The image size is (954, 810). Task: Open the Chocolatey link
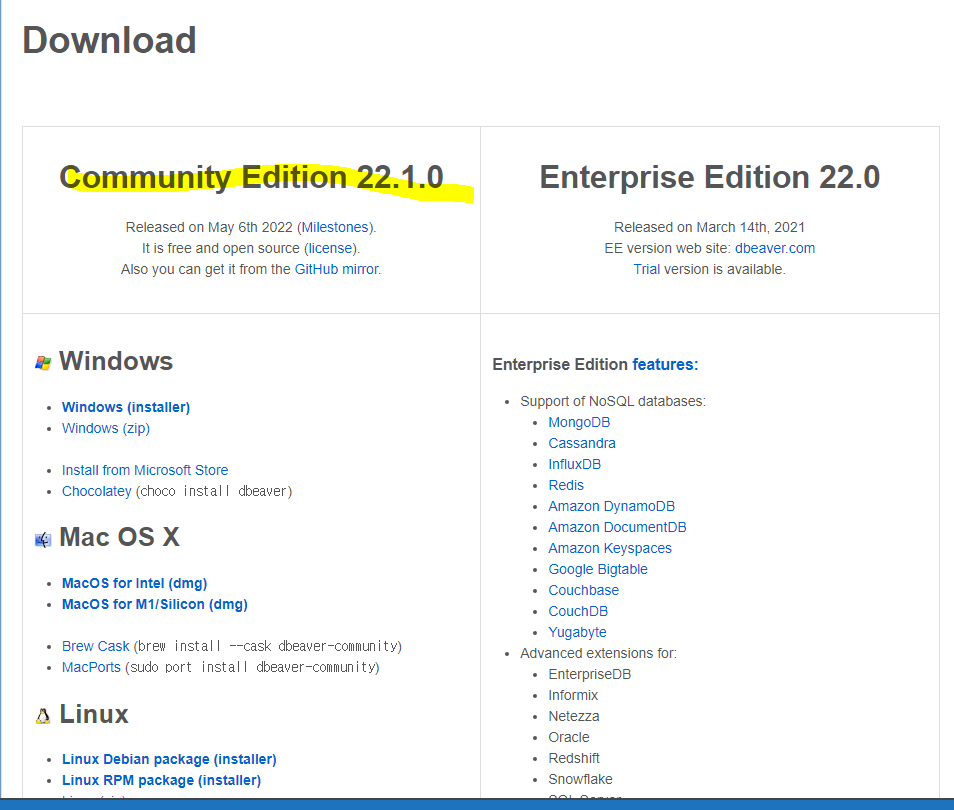pos(97,491)
